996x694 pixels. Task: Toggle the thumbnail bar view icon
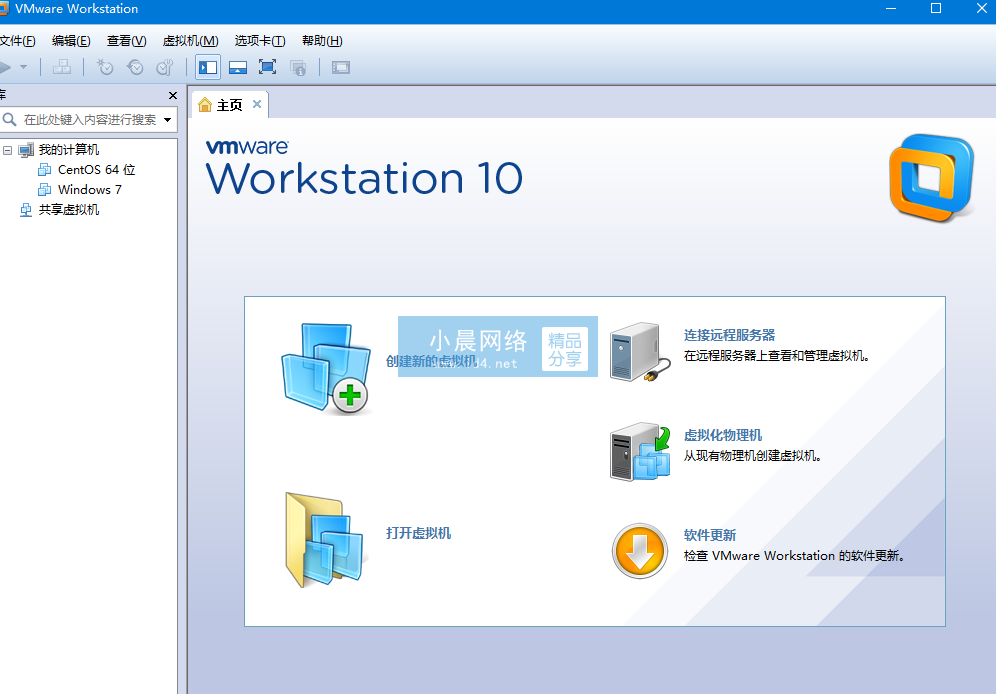click(238, 67)
